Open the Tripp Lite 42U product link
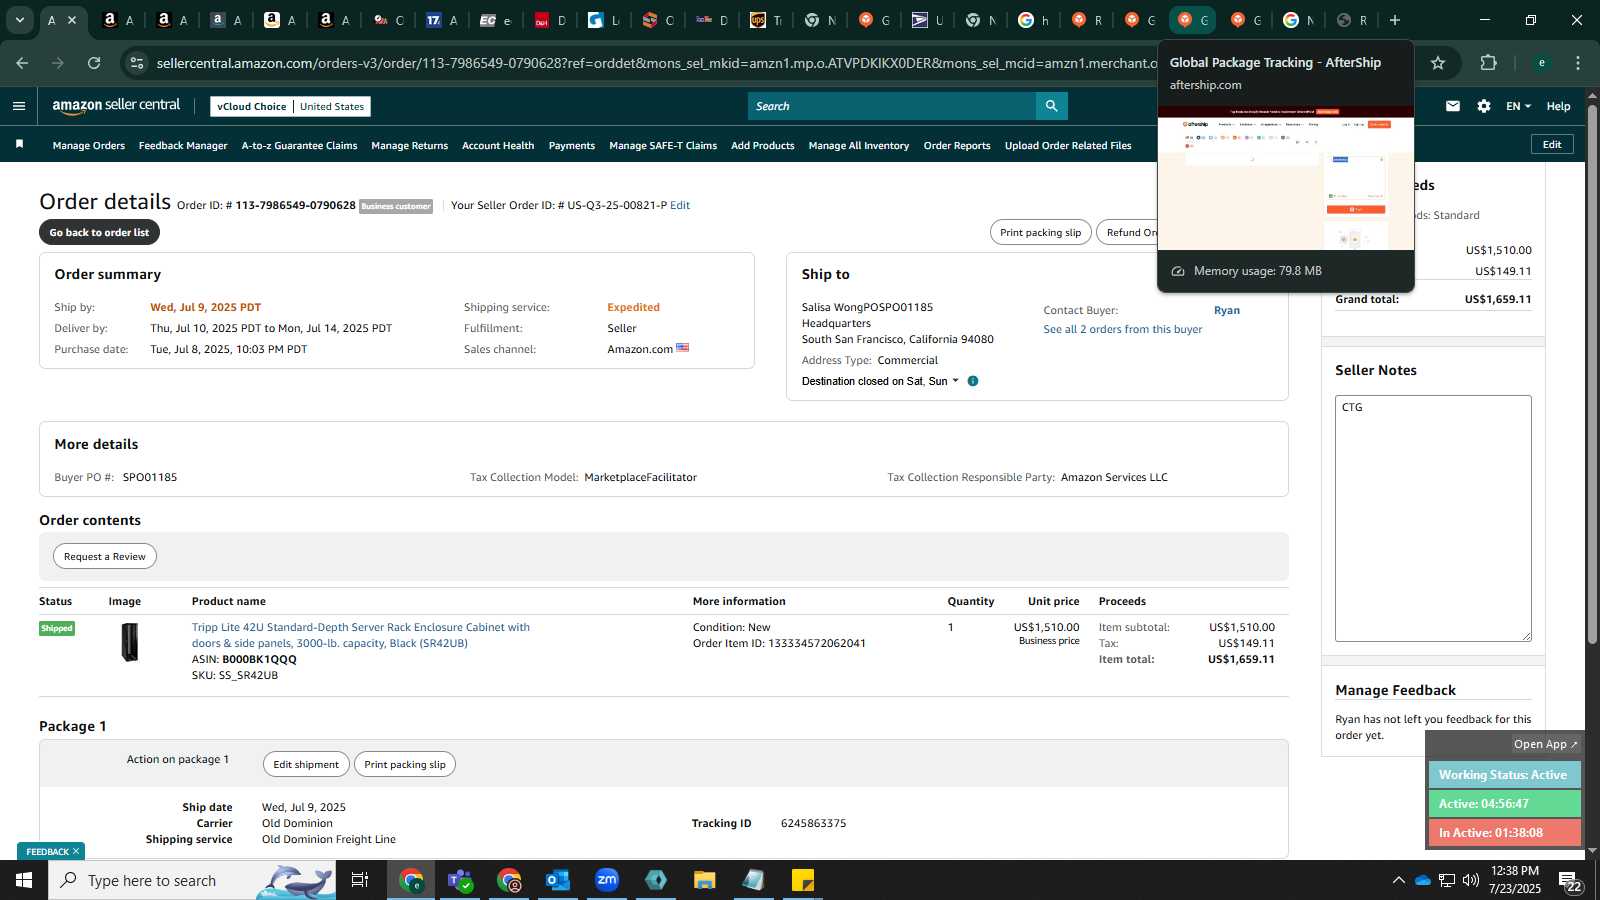Screen dimensions: 1600x900 tap(361, 635)
